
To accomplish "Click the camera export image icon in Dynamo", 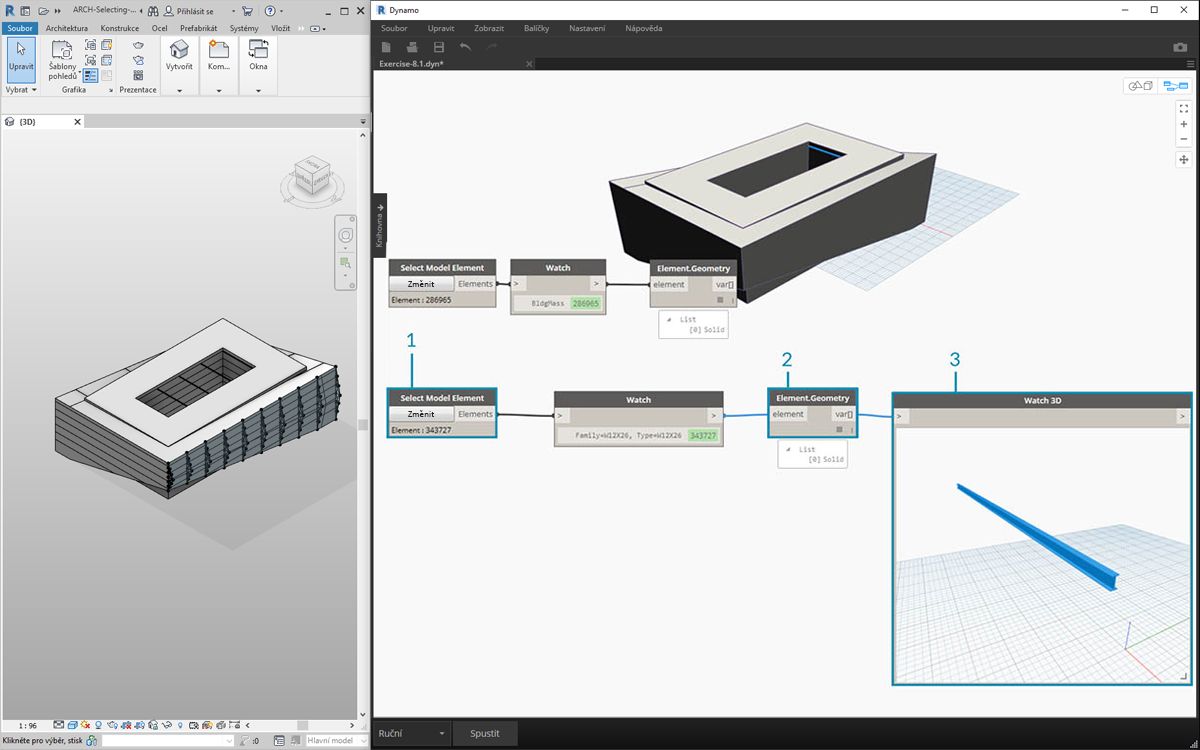I will (x=1180, y=47).
